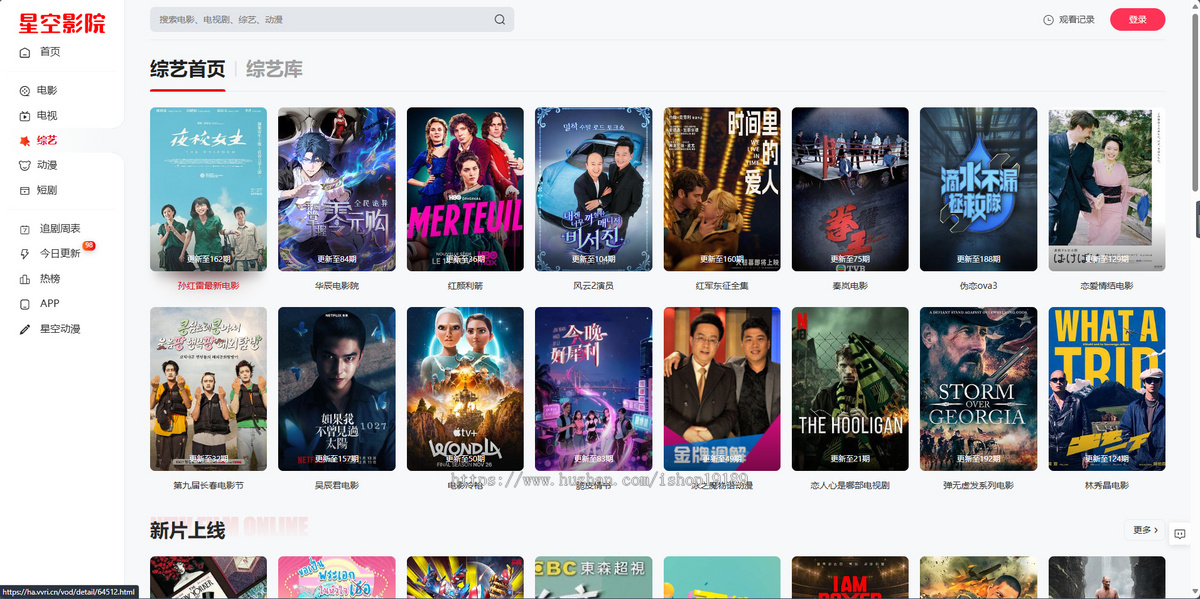Viewport: 1200px width, 599px height.
Task: Open the 热榜 chart icon
Action: 25,279
